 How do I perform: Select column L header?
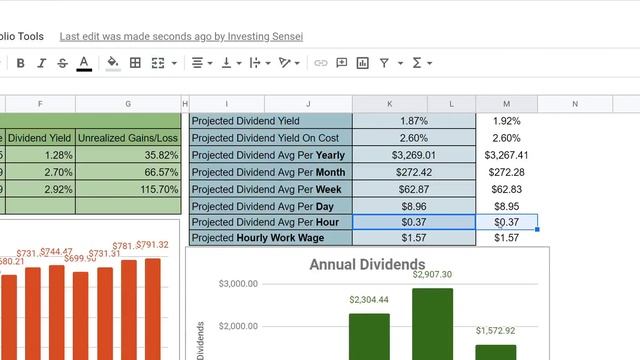(451, 104)
